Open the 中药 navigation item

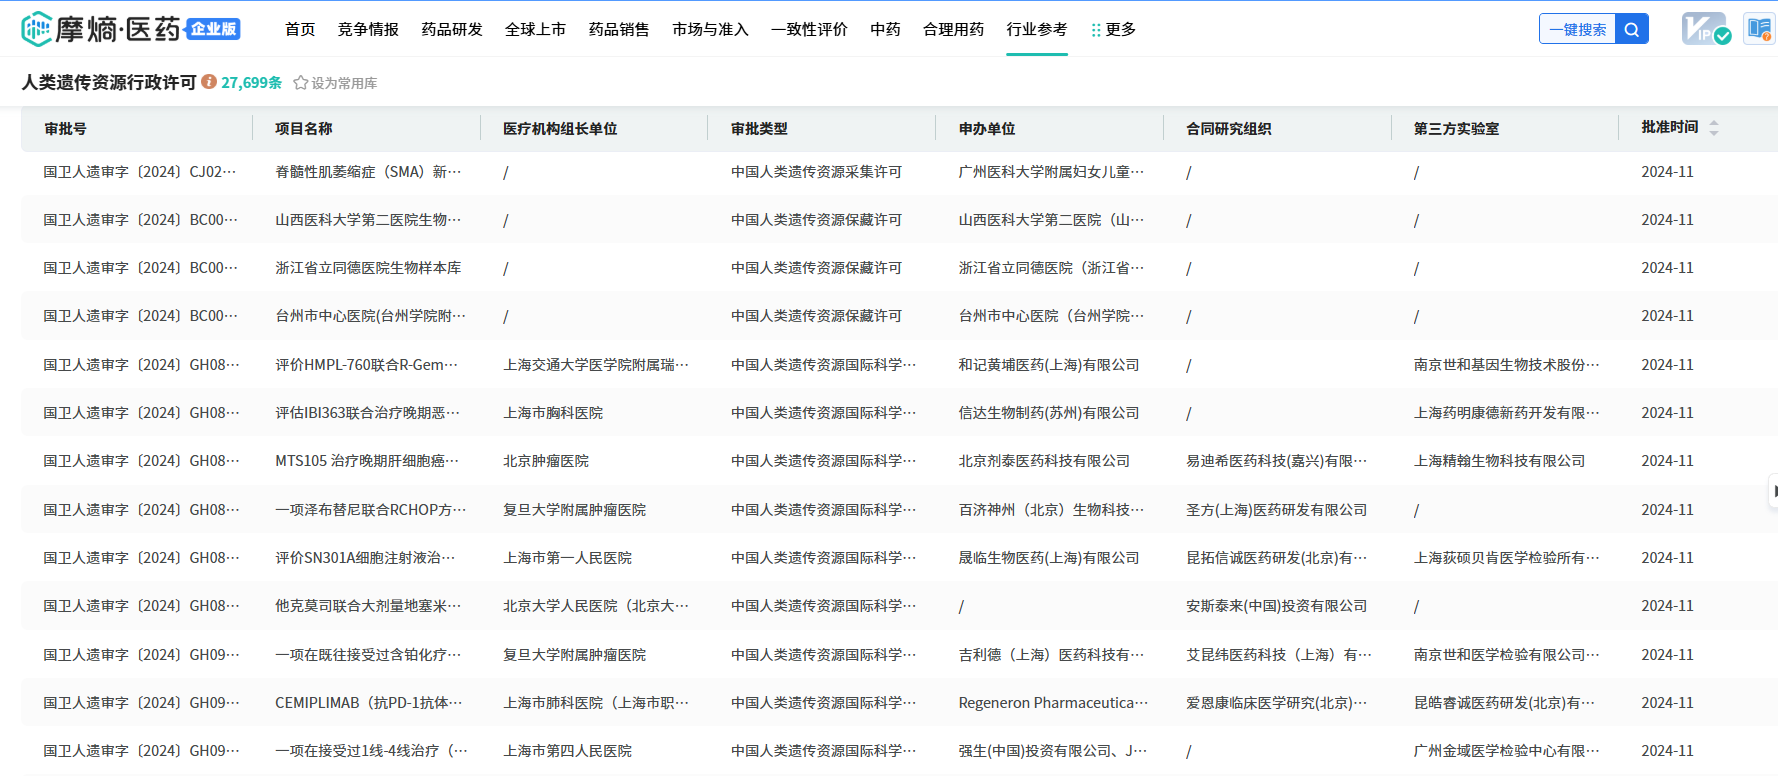pos(885,30)
